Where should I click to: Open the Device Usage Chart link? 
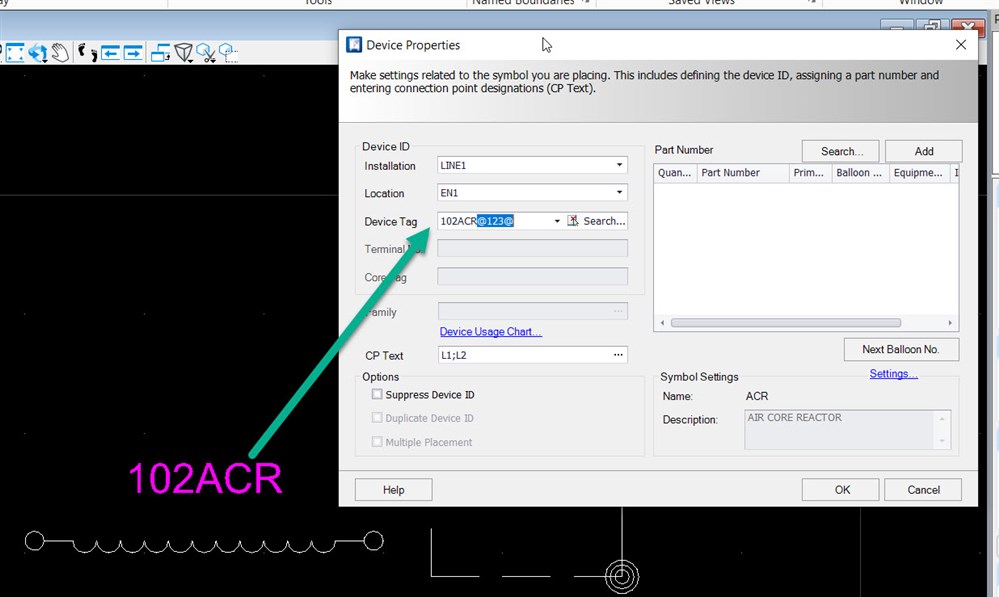click(x=491, y=332)
